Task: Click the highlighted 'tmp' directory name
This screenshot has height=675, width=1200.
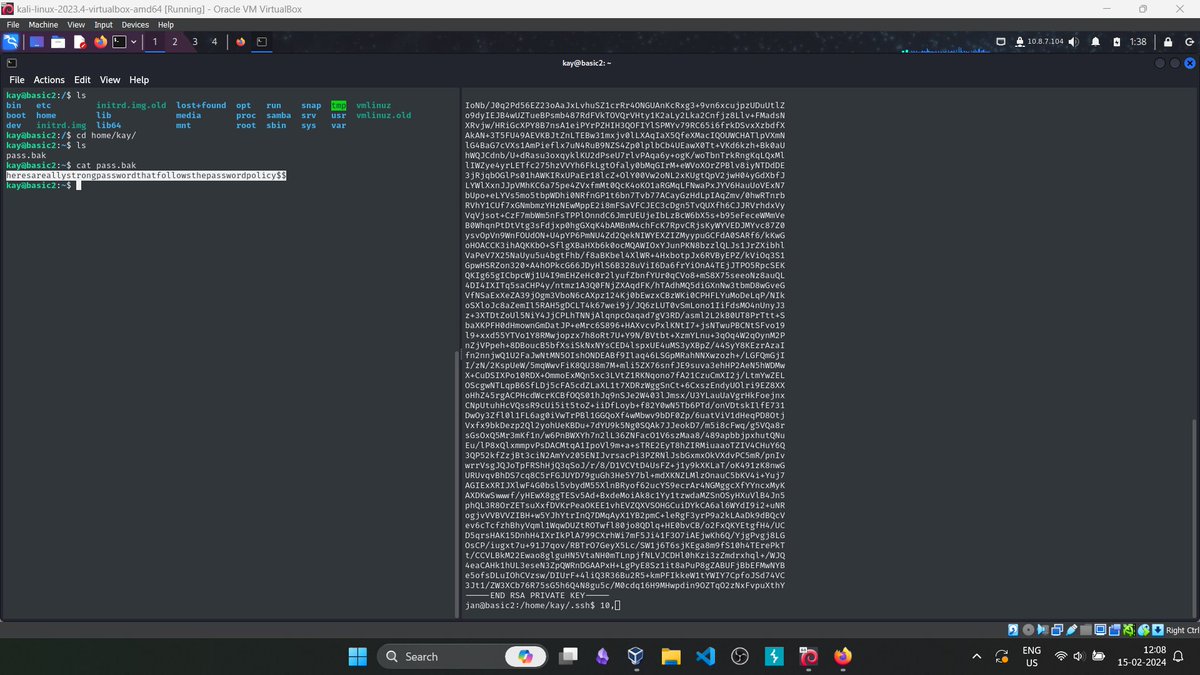Action: 339,105
